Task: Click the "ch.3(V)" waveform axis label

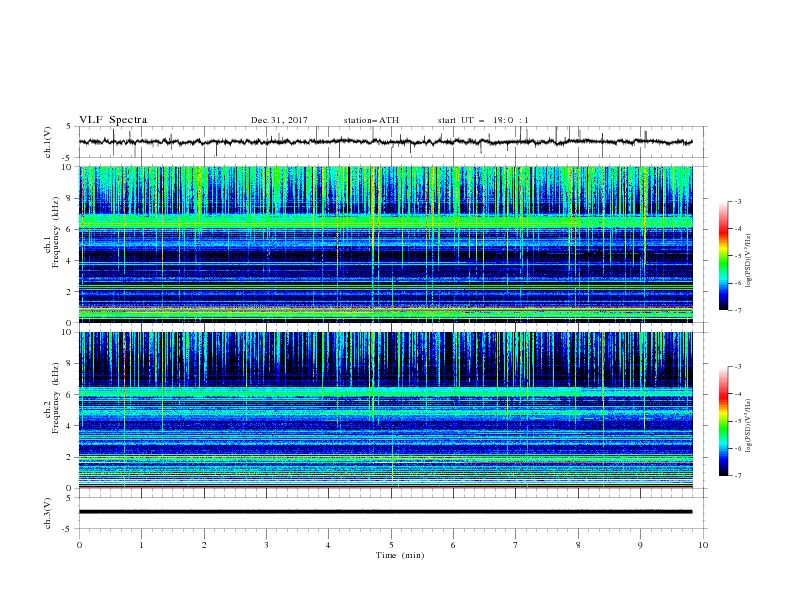Action: [48, 513]
